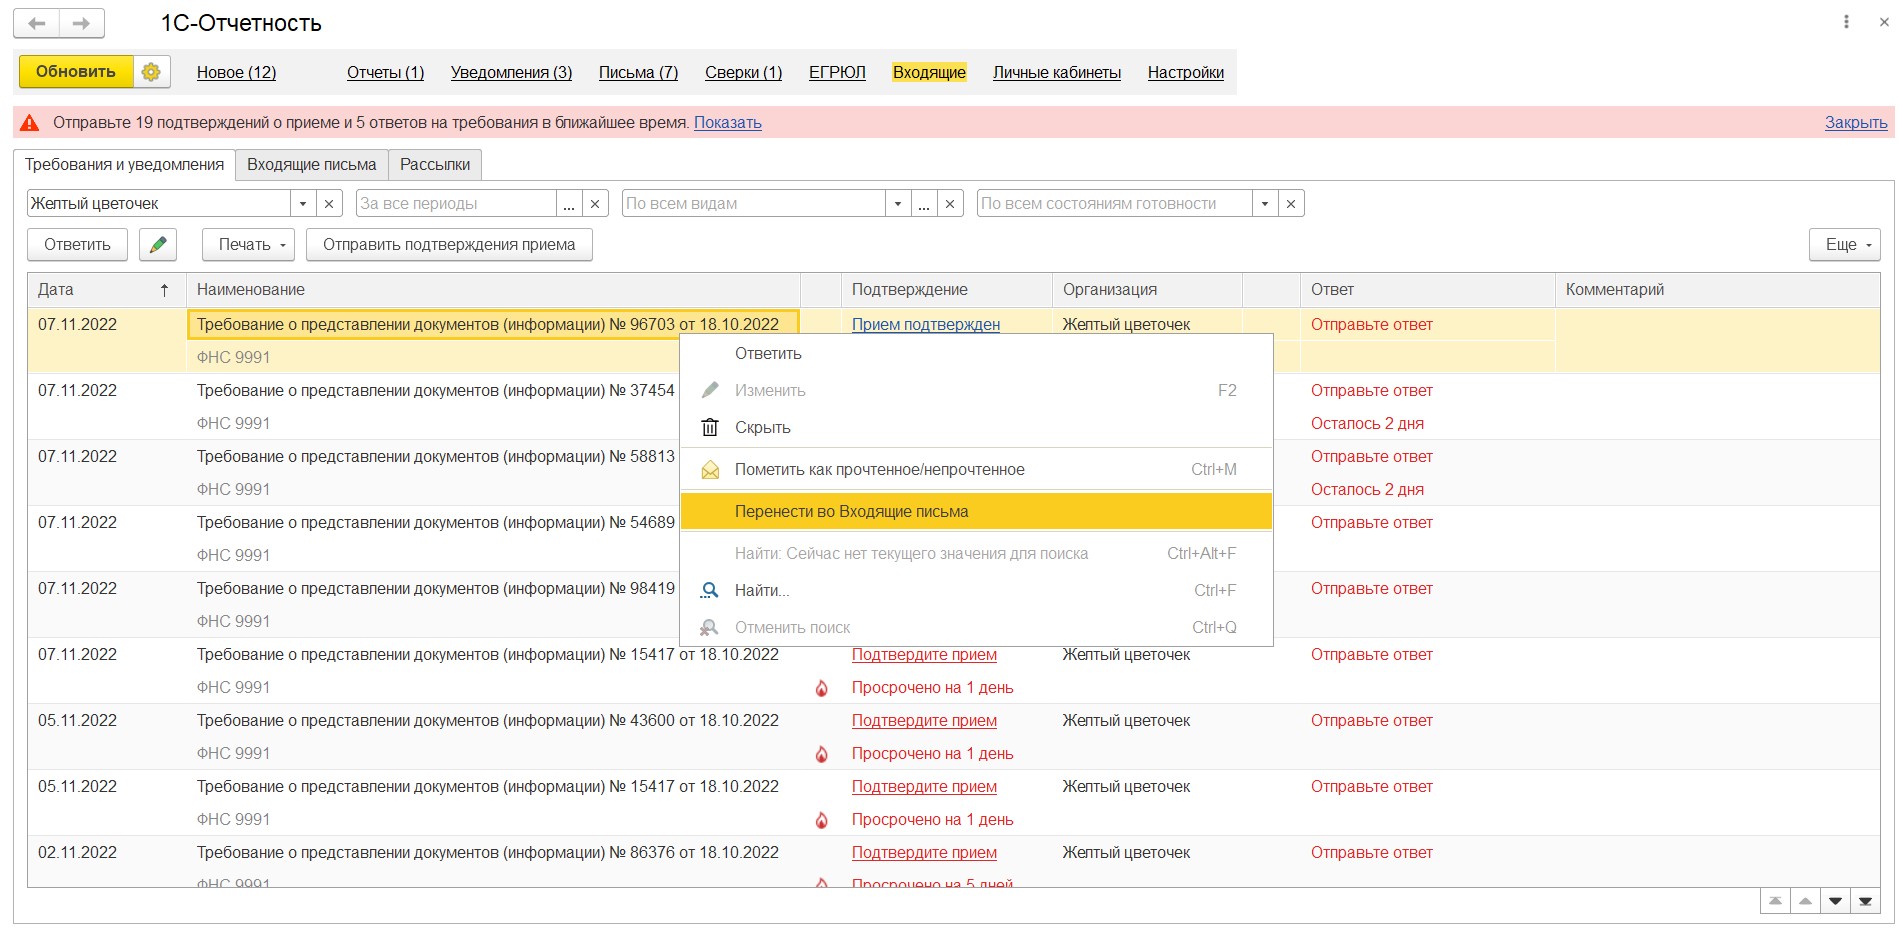Open Настройки section
The width and height of the screenshot is (1899, 928).
click(1186, 73)
